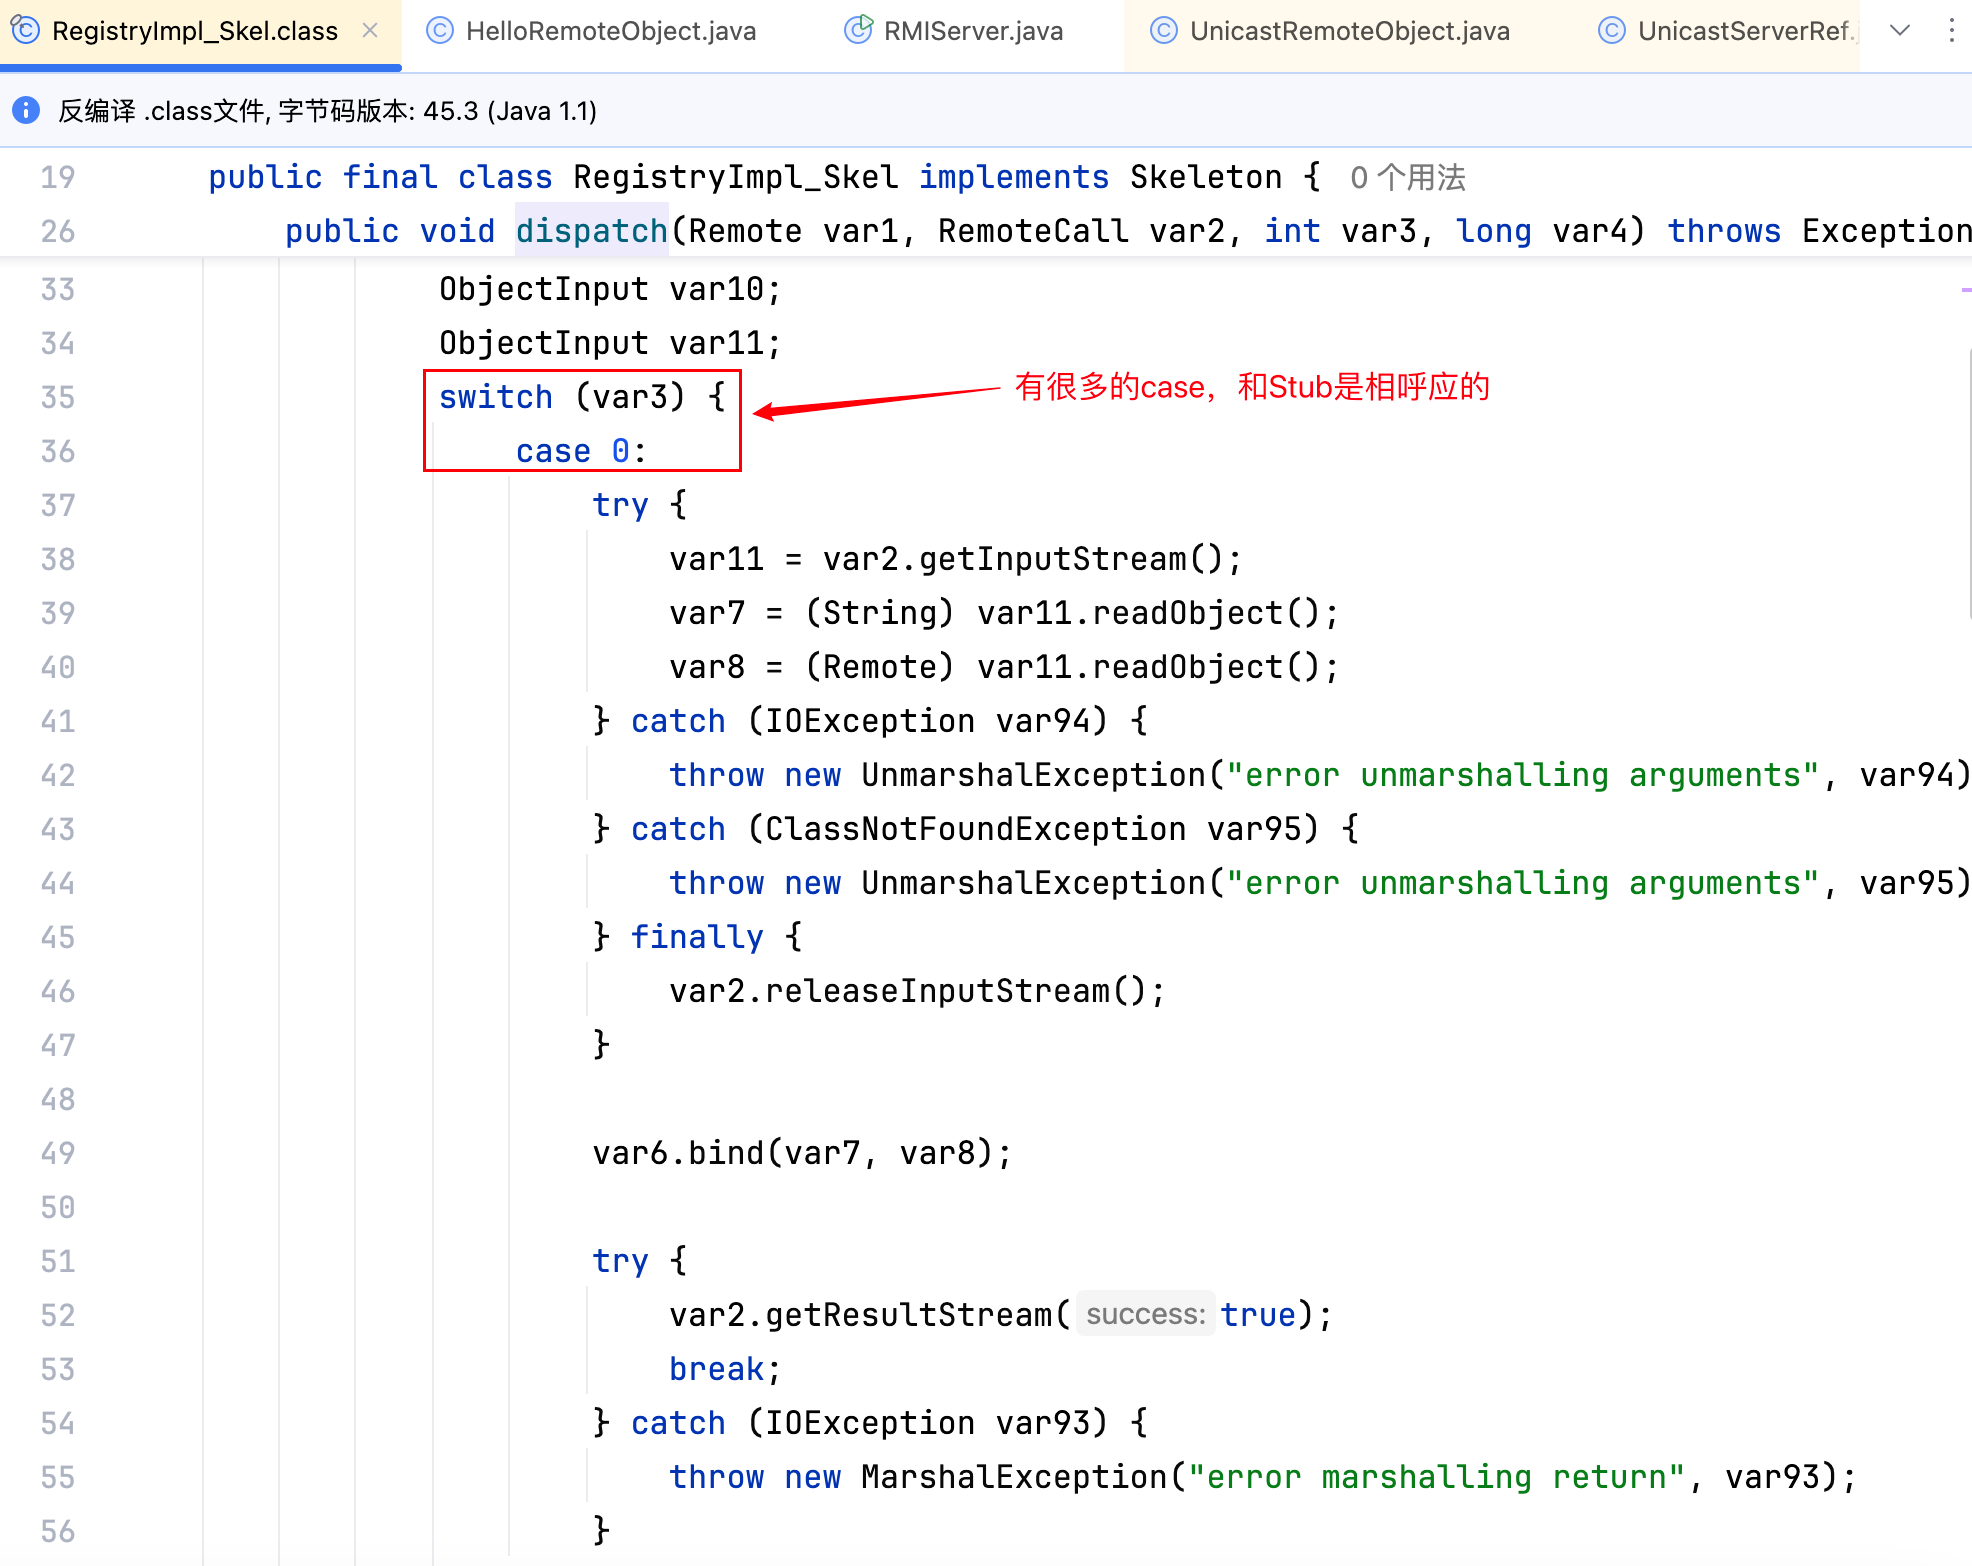Image resolution: width=1972 pixels, height=1566 pixels.
Task: Click the UnicastServerRef tab class icon
Action: click(x=1611, y=31)
